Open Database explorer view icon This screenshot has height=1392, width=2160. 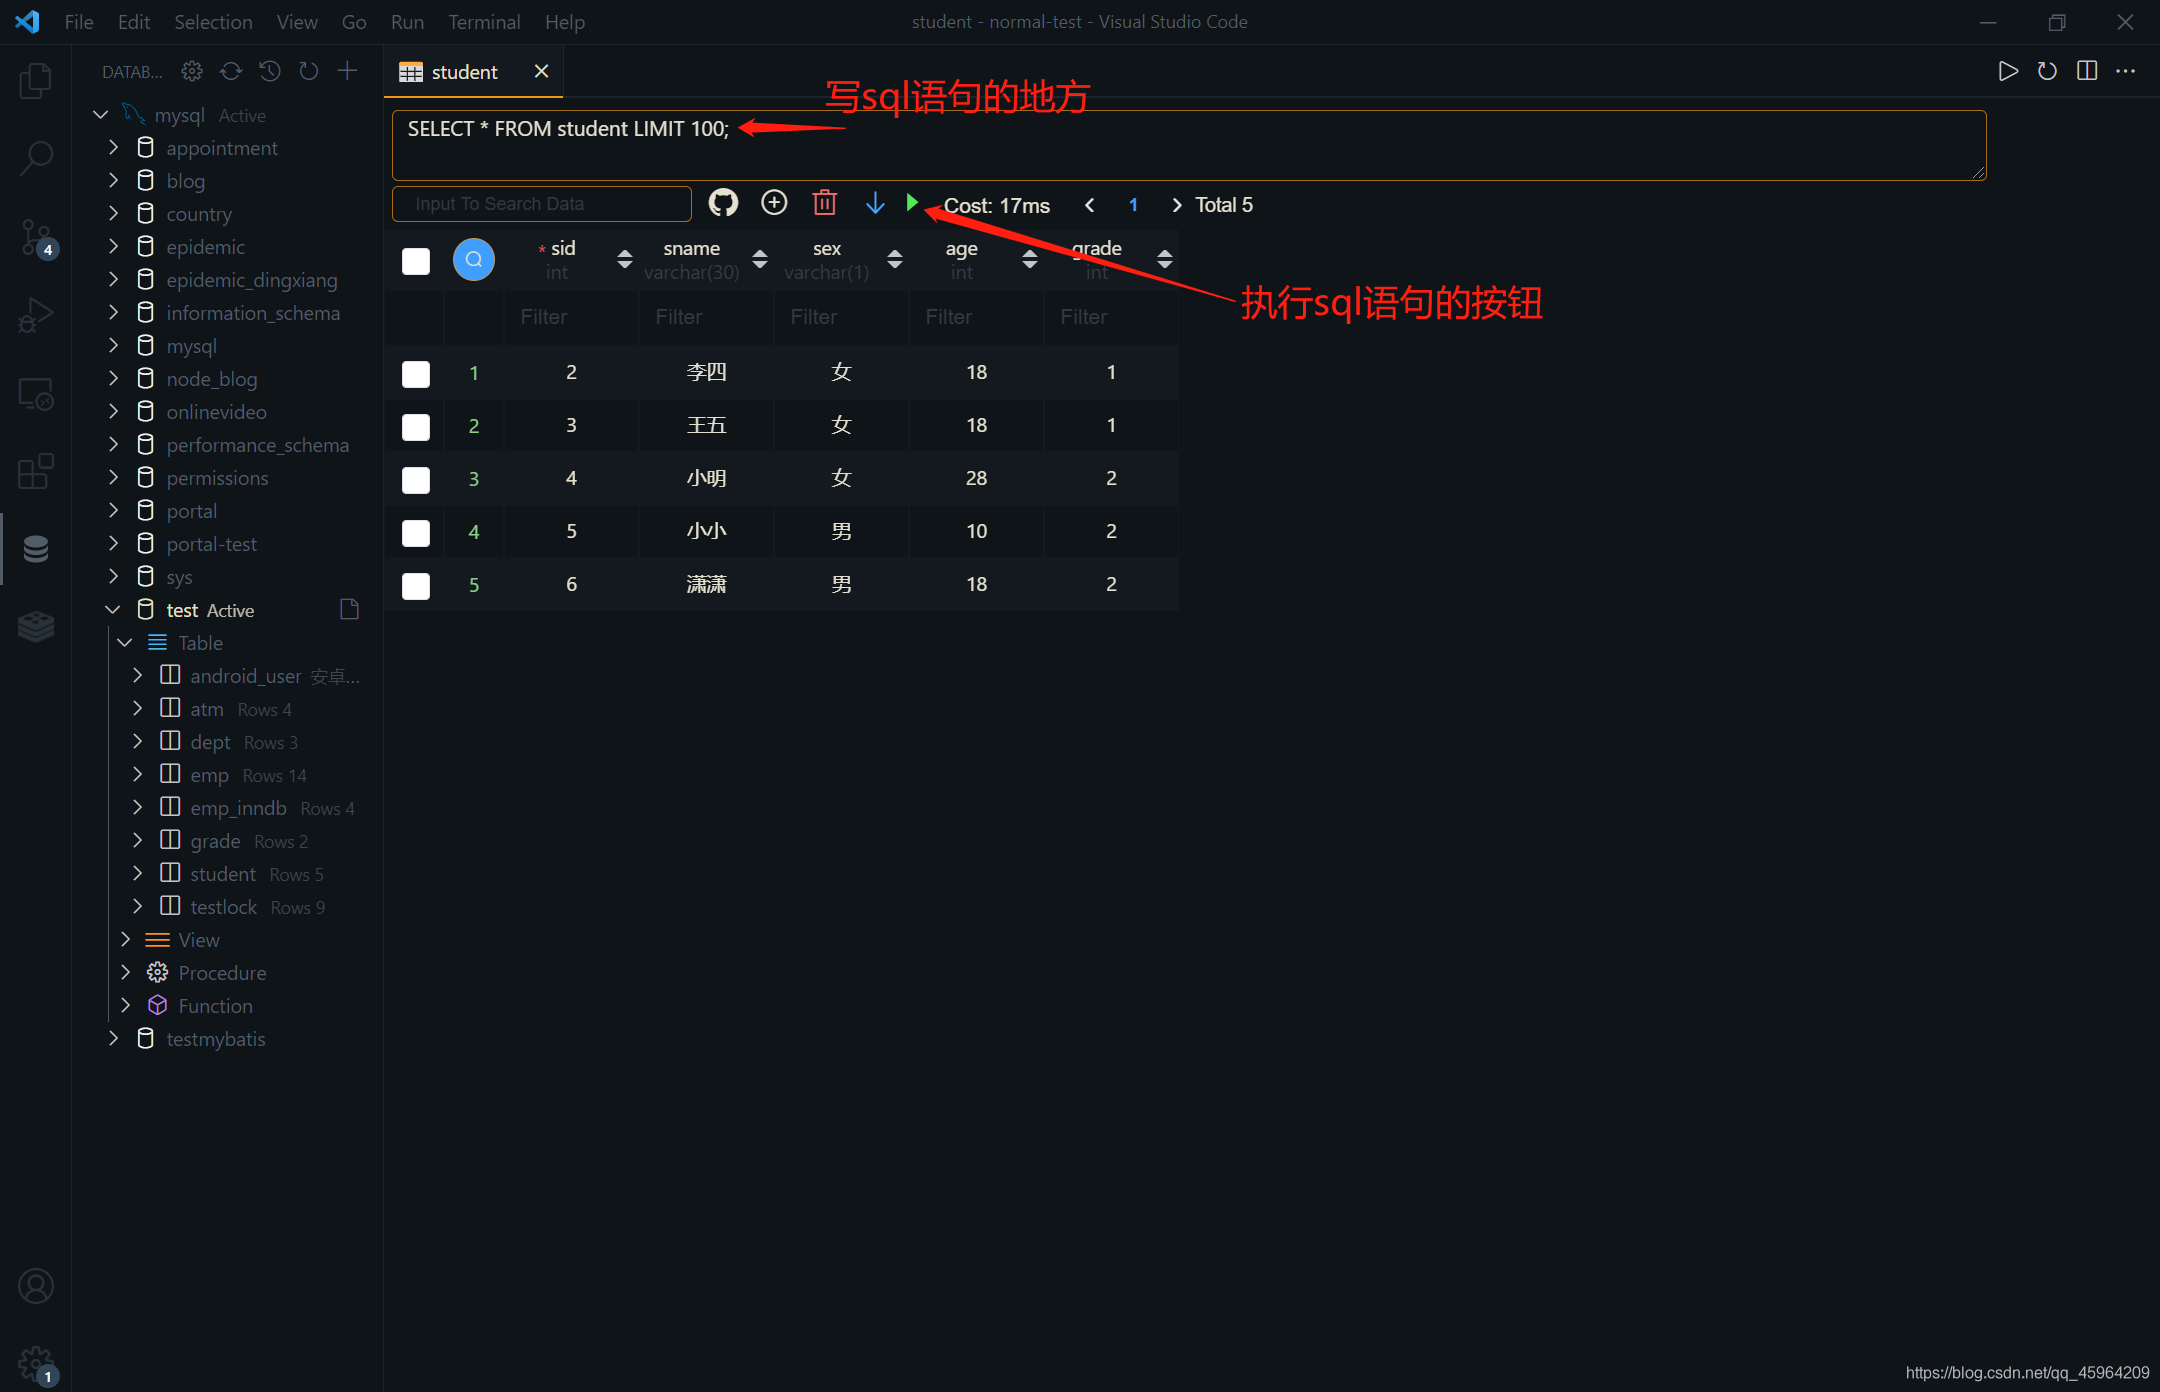coord(36,549)
